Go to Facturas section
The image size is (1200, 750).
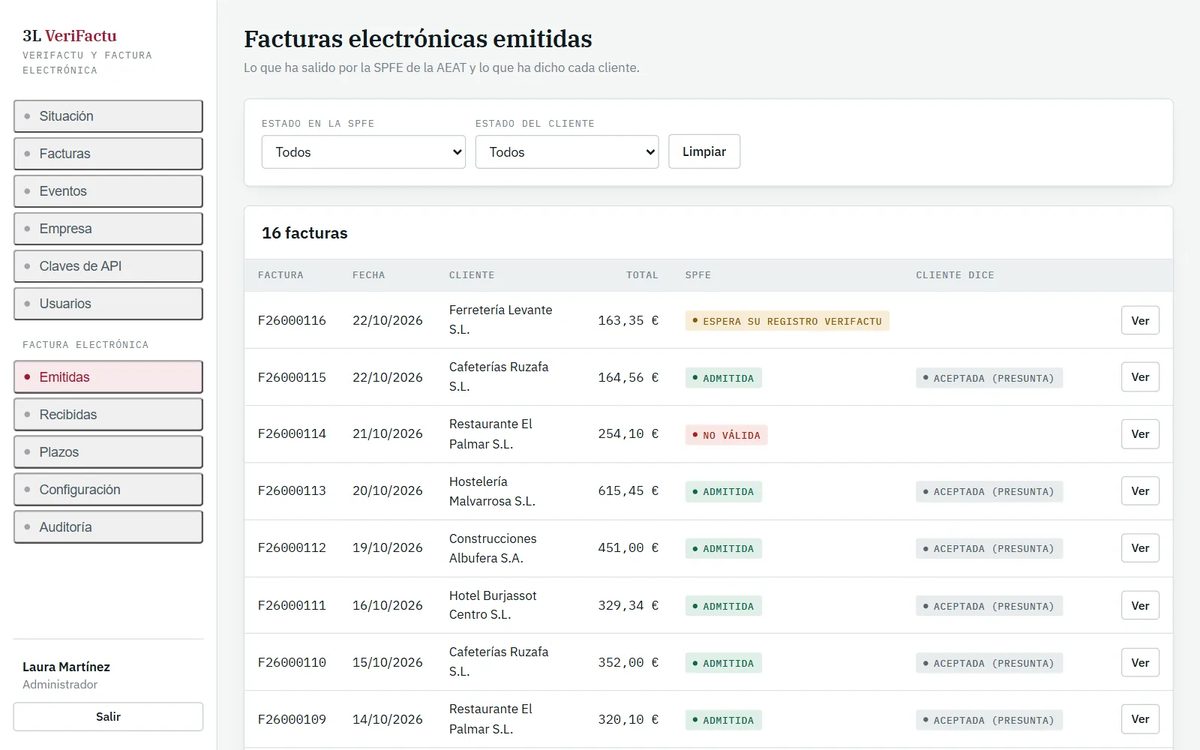tap(108, 154)
